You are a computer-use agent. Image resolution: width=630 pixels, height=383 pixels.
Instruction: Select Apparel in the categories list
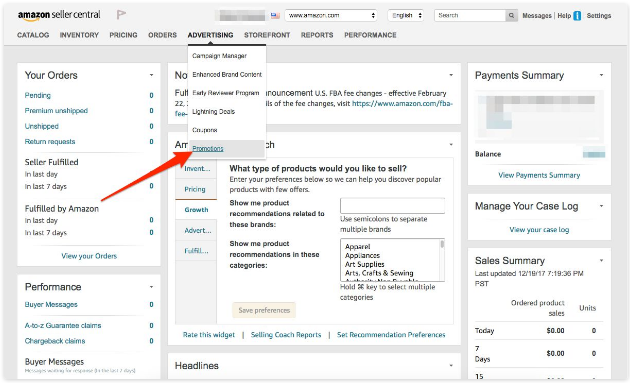click(358, 247)
